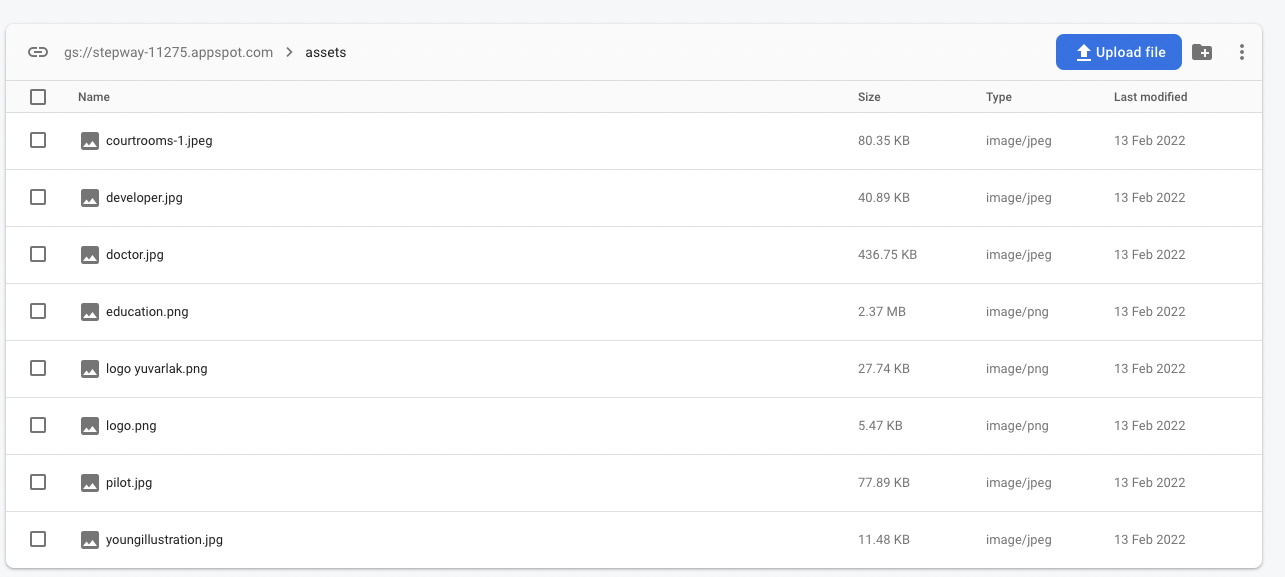
Task: Click the new folder icon
Action: click(1202, 52)
